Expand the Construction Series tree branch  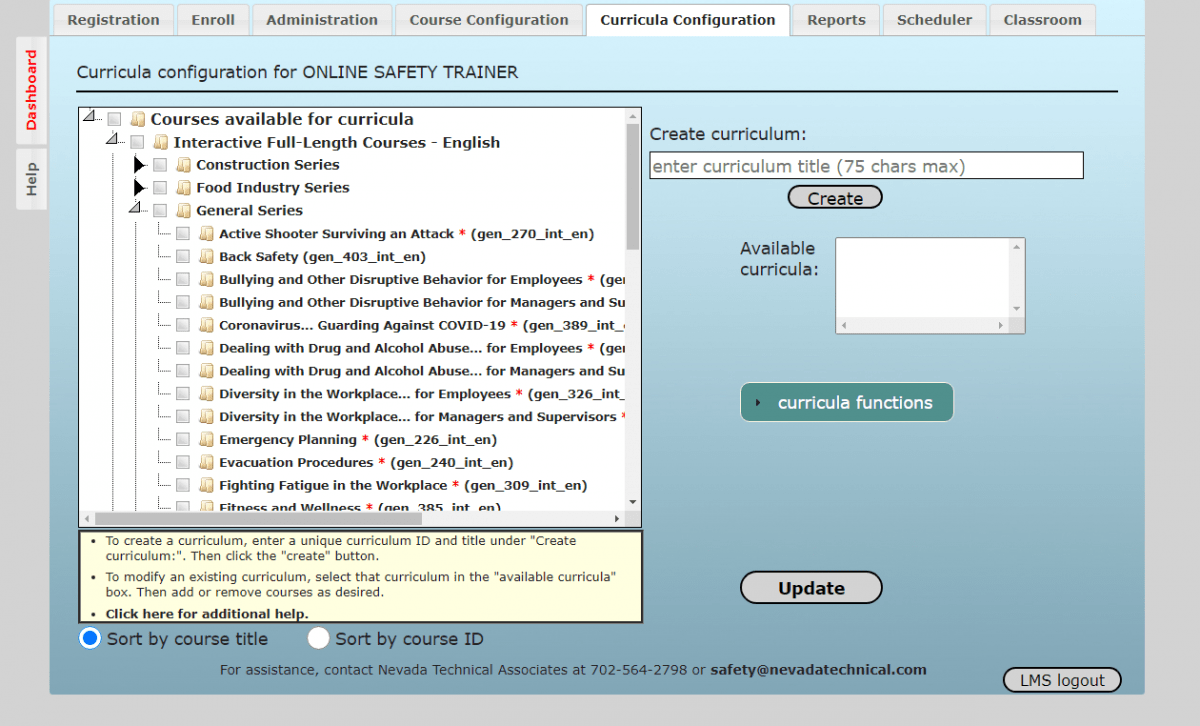(140, 164)
